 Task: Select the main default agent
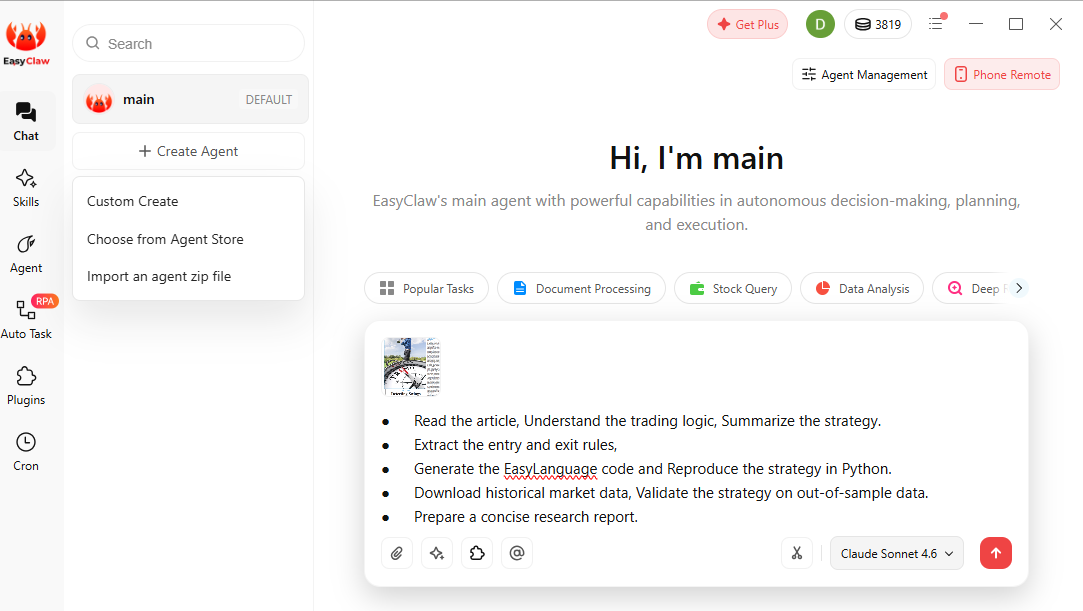click(x=191, y=99)
